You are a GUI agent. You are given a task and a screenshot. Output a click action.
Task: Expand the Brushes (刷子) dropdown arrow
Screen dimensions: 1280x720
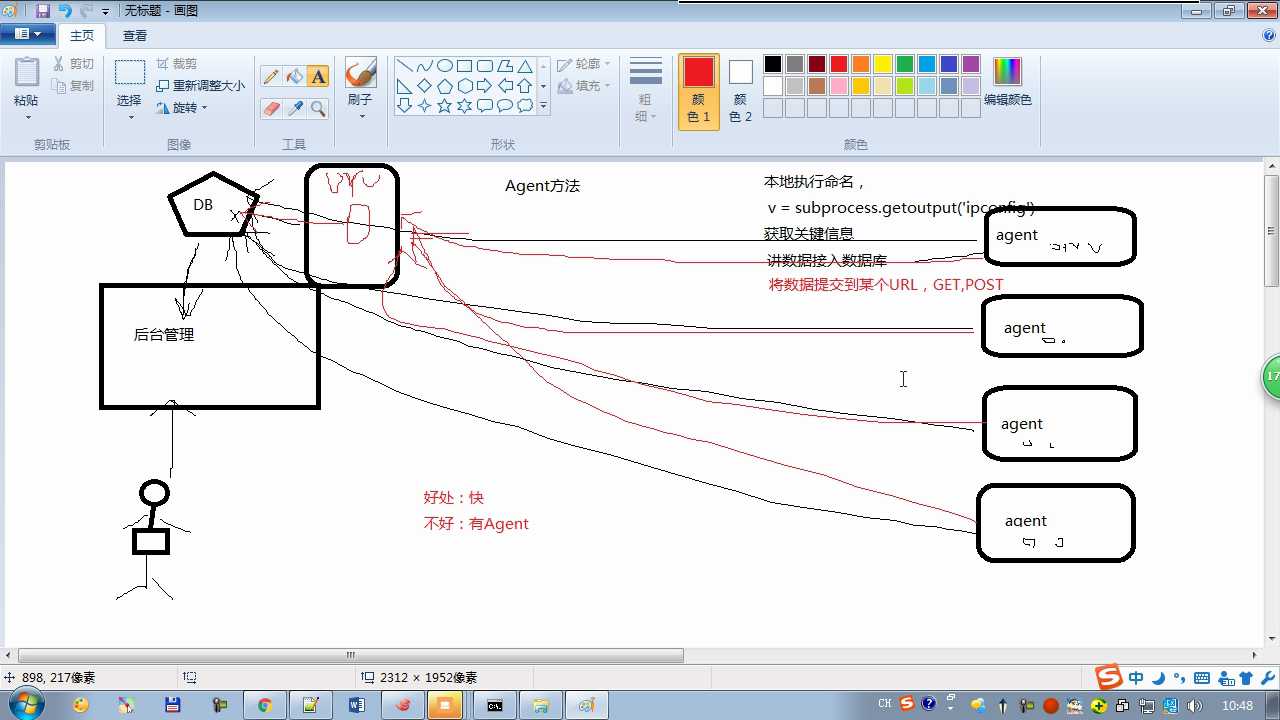click(360, 117)
